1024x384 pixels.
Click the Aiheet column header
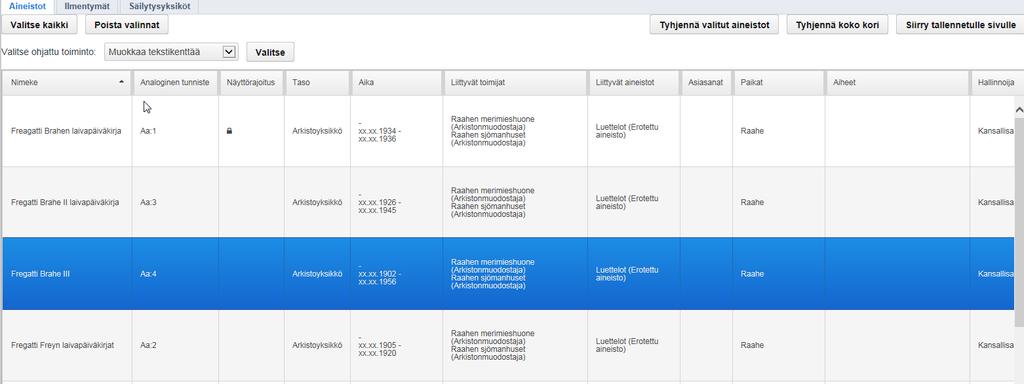(897, 83)
